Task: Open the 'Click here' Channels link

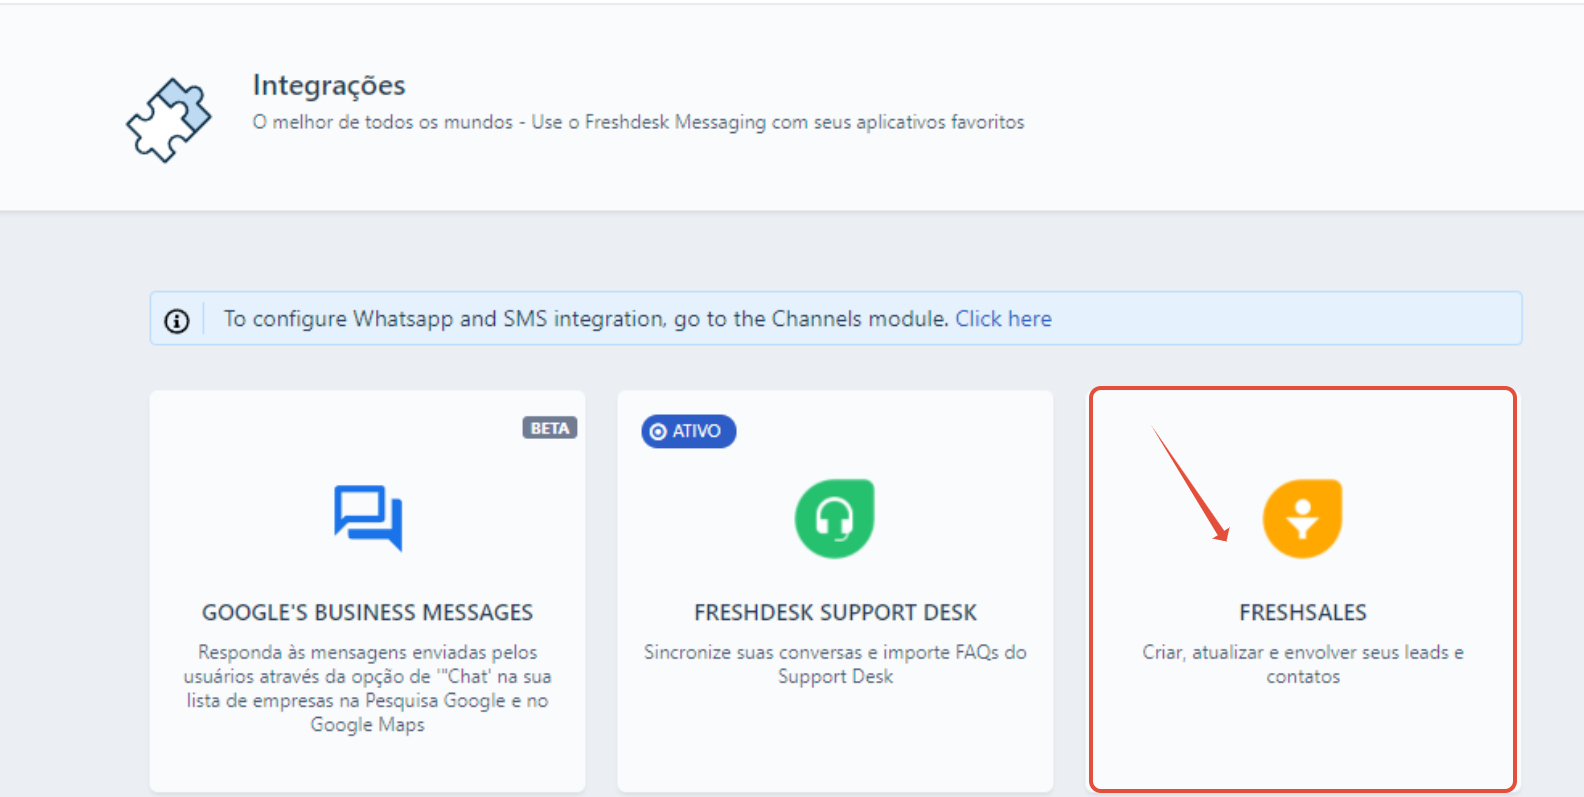Action: [x=1003, y=319]
